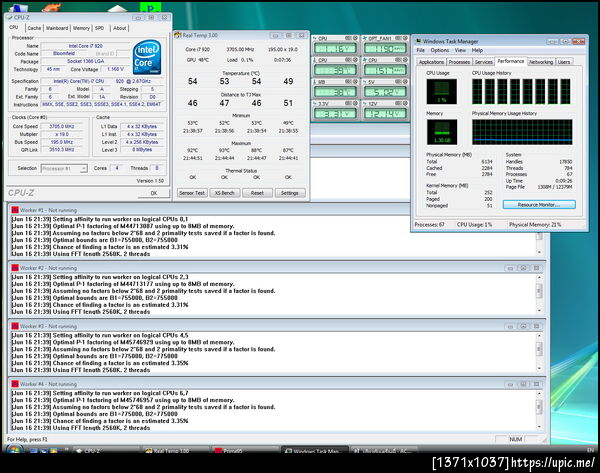Viewport: 600px width, 473px height.
Task: Open the Memory tab in CPU-Z
Action: click(81, 28)
